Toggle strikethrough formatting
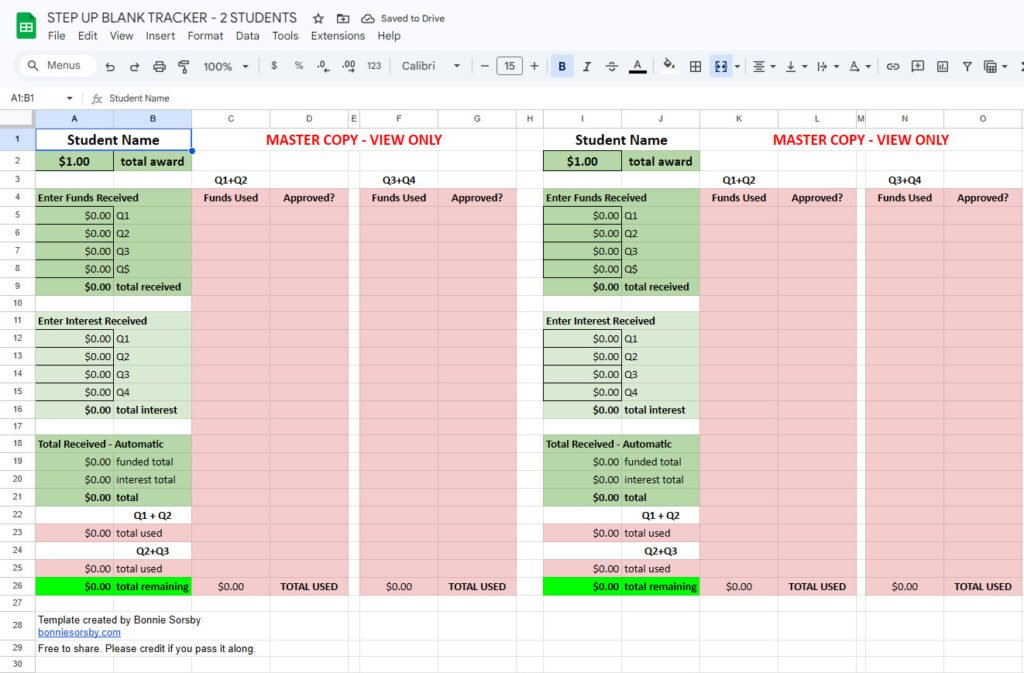Screen dimensions: 1024x673 point(613,66)
